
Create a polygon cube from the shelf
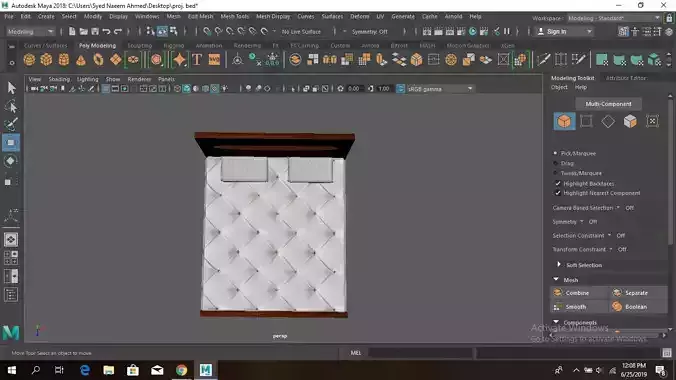(x=46, y=60)
